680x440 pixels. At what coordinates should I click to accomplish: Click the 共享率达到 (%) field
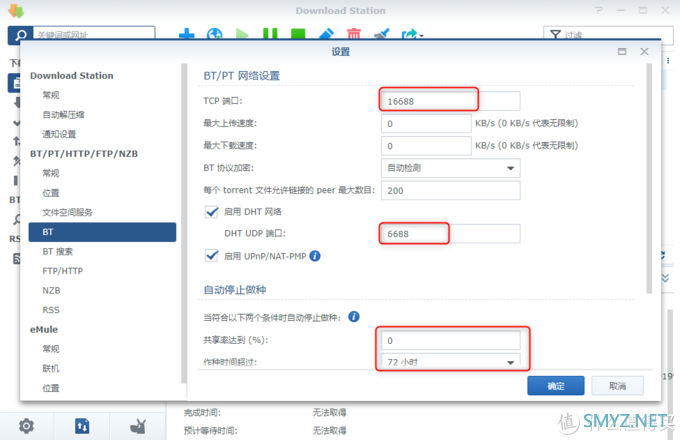[451, 341]
